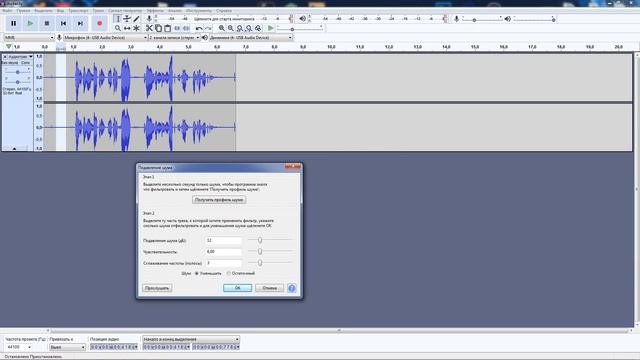
Task: Zoom in on the waveform
Action: click(222, 28)
